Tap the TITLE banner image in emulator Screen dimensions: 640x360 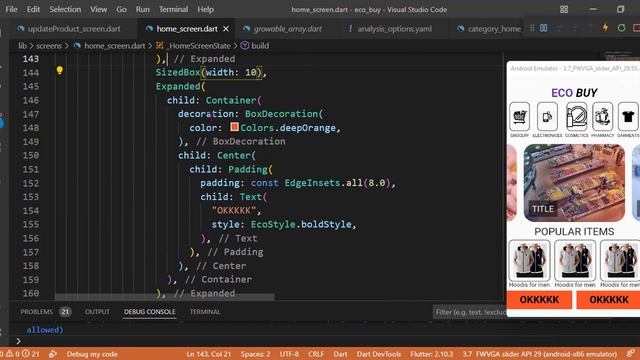[x=574, y=183]
